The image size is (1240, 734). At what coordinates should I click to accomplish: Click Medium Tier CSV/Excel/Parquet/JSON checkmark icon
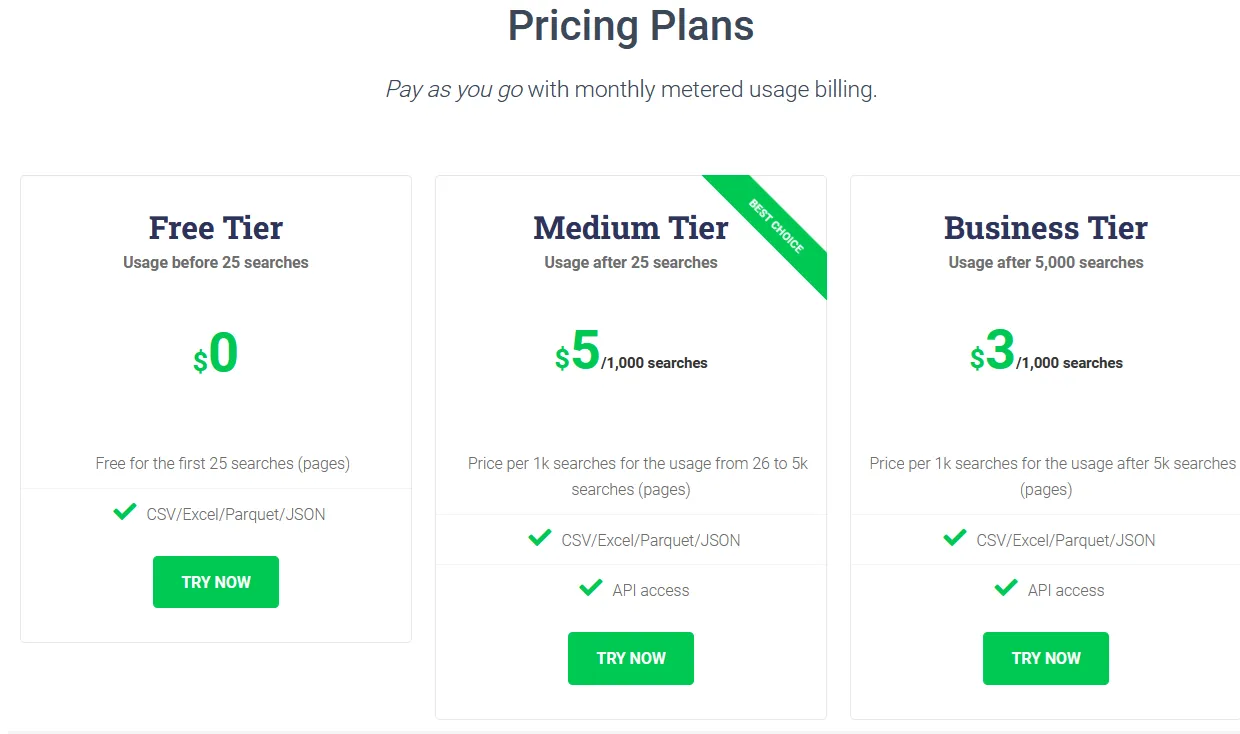[540, 538]
